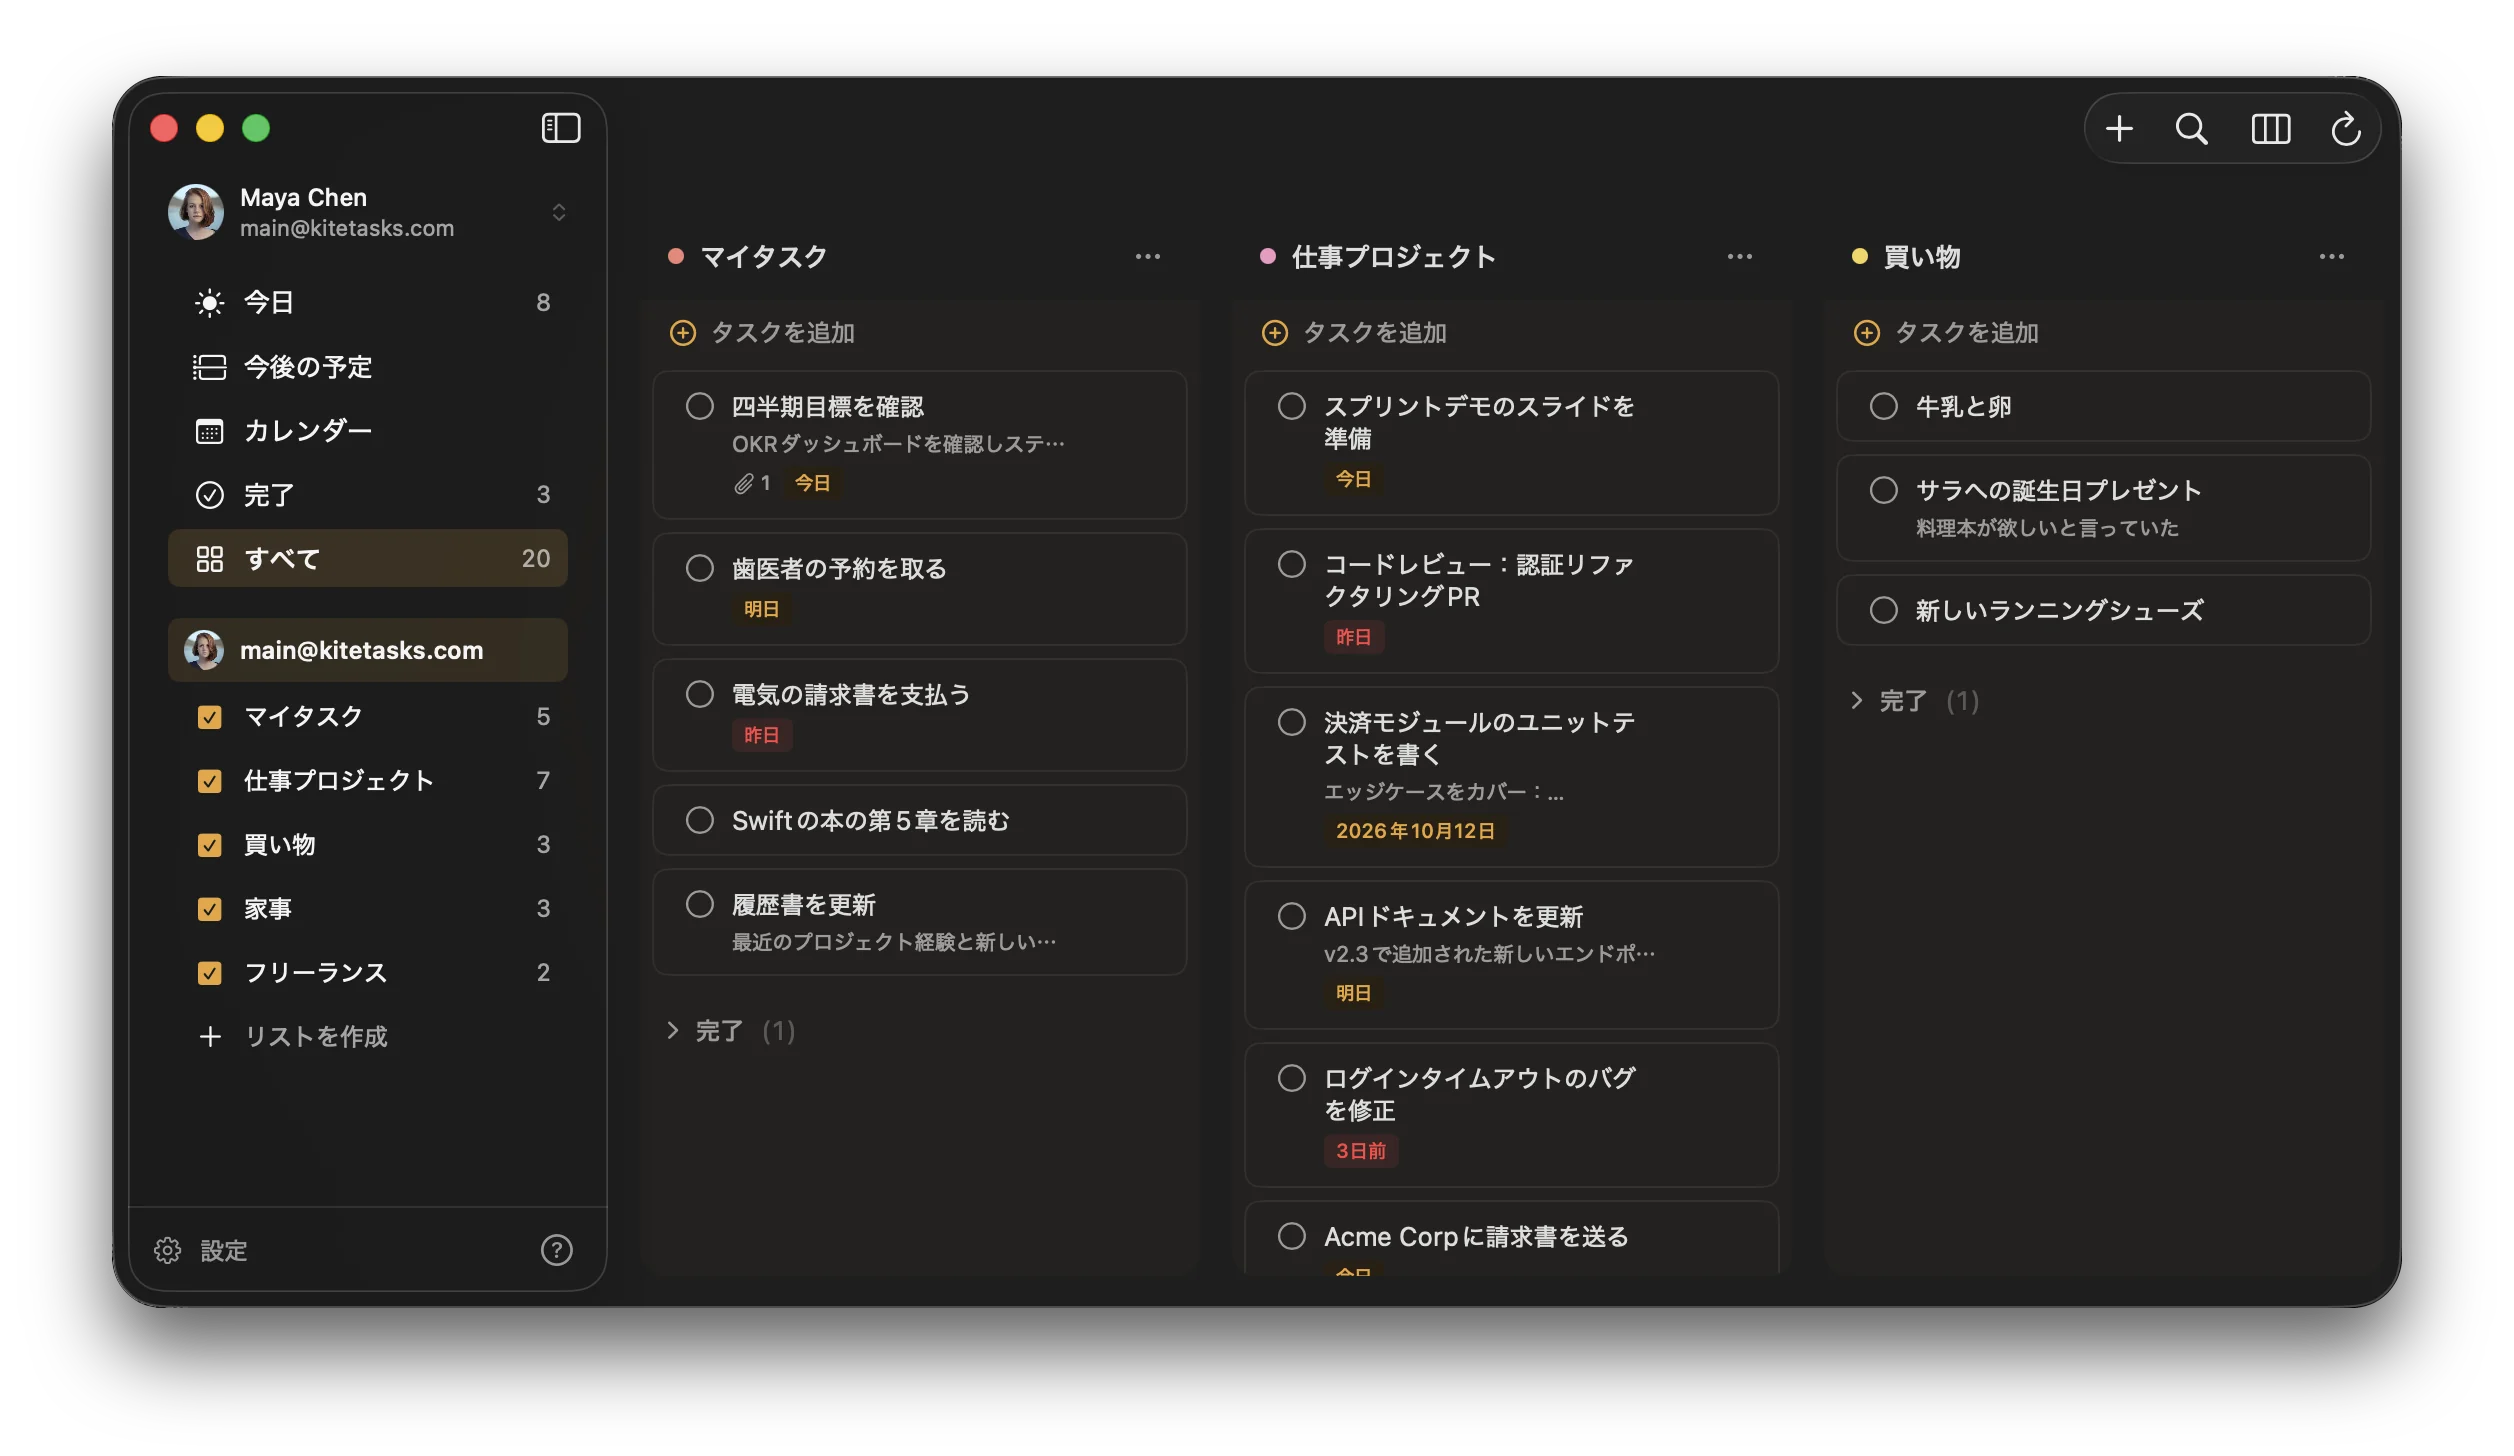
Task: Click the plus add-task toolbar icon
Action: pos(2119,128)
